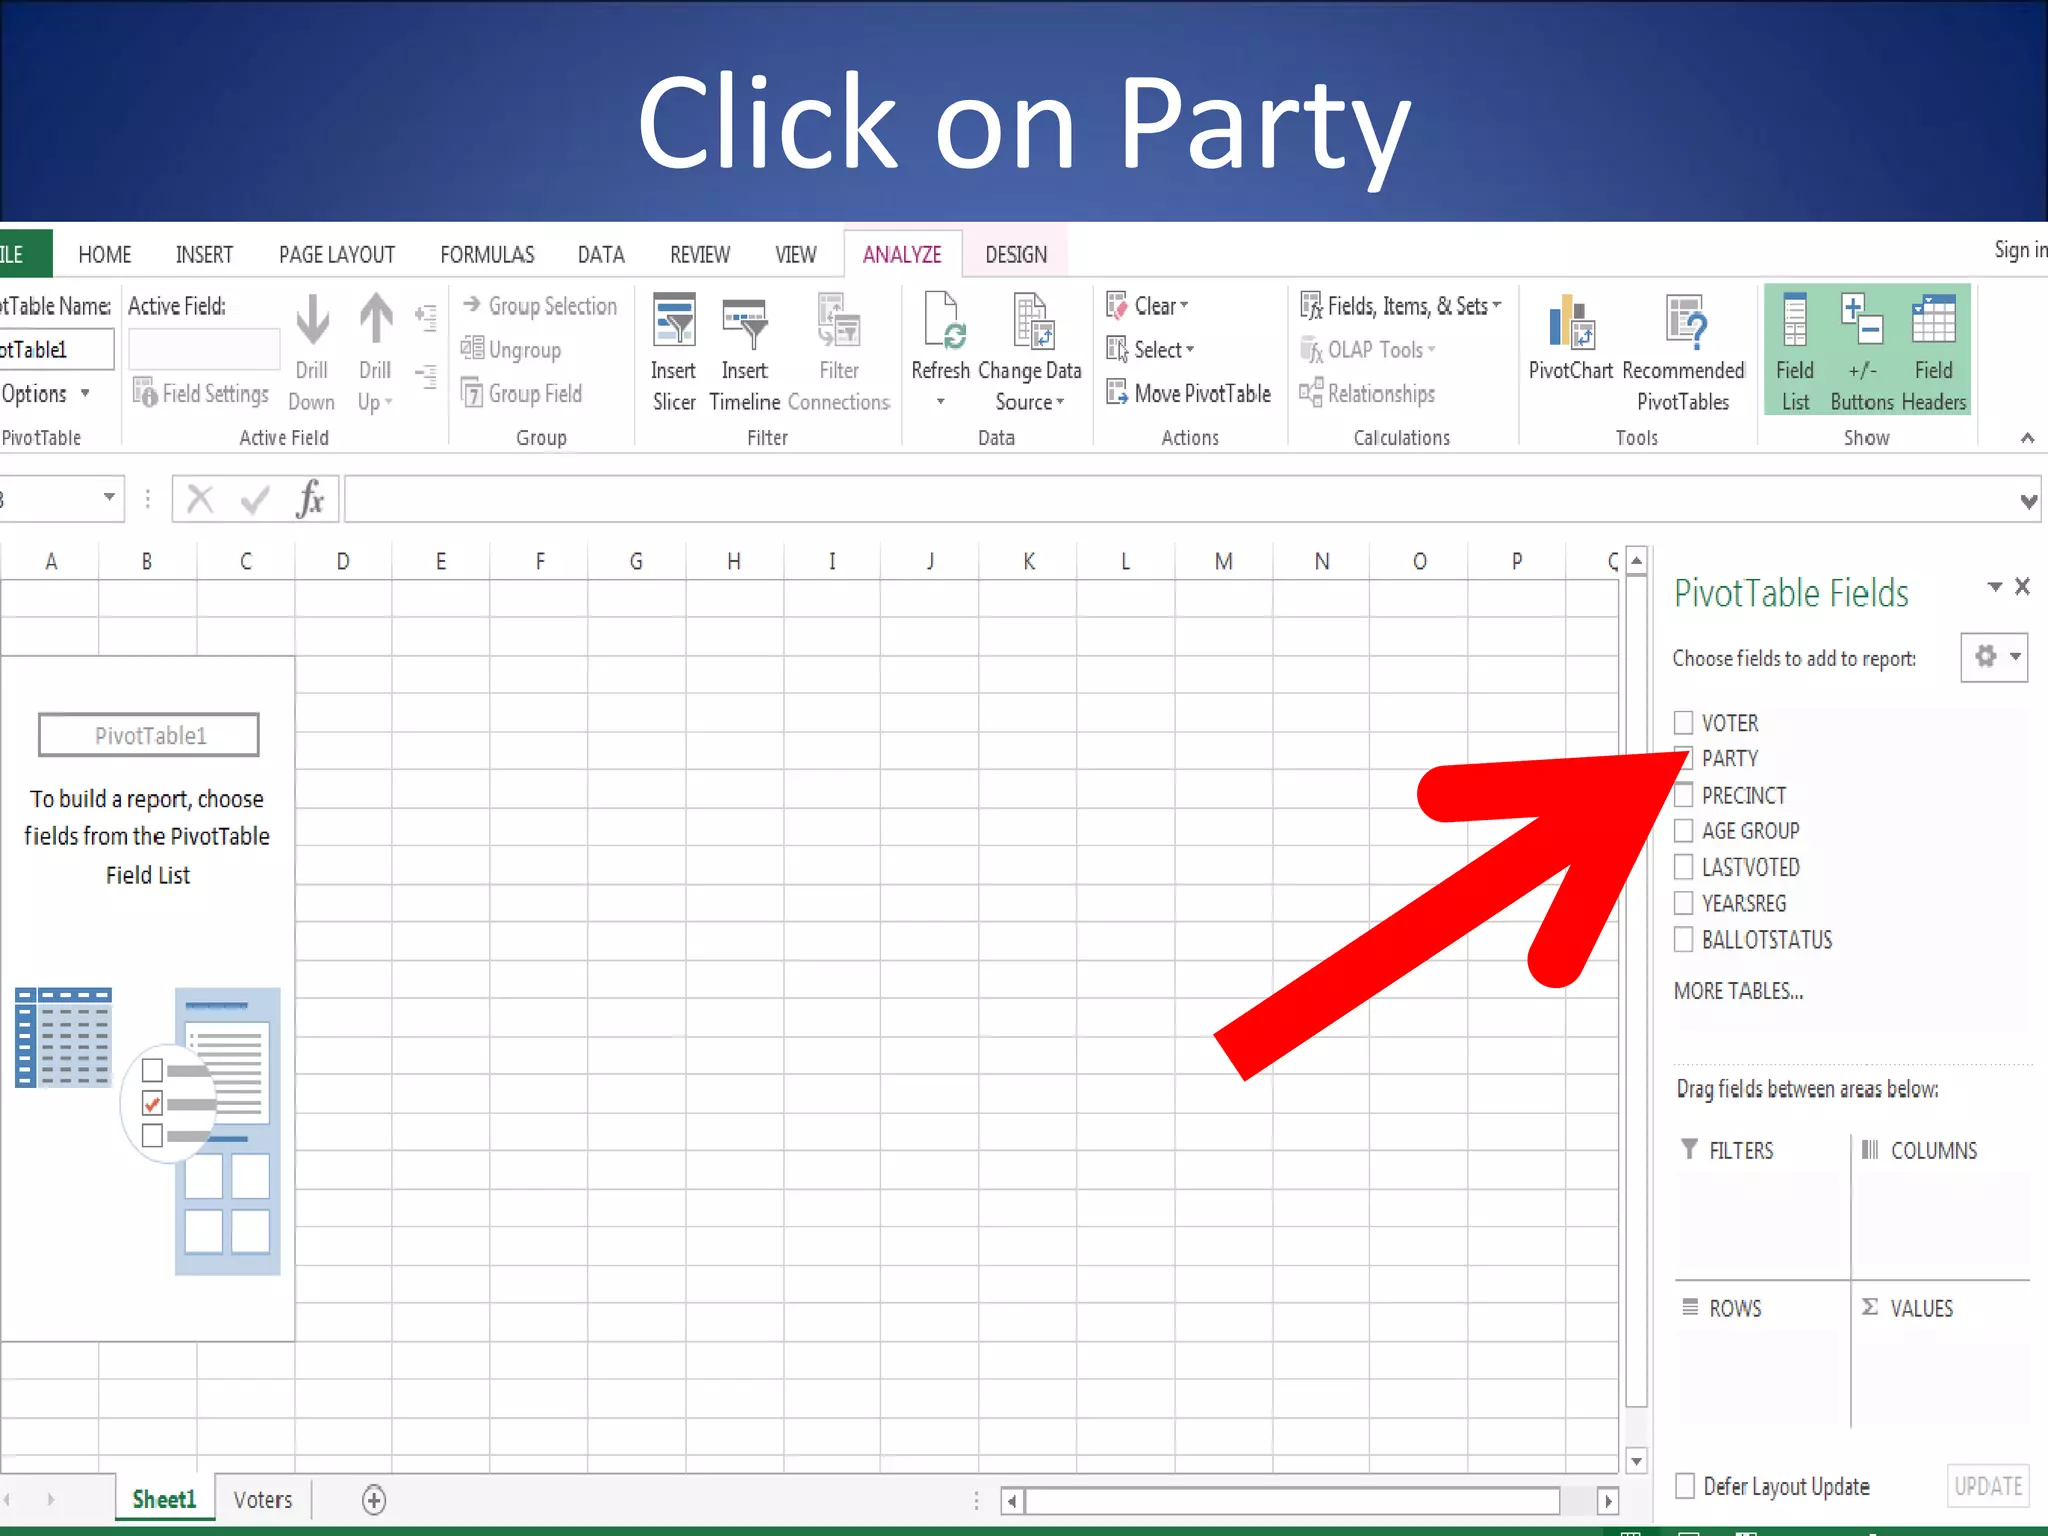Click the Insert Function fx icon
2048x1536 pixels.
click(x=310, y=498)
